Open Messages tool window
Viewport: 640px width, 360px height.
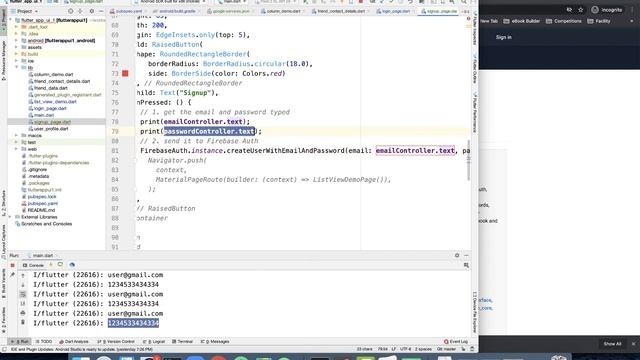click(x=215, y=342)
